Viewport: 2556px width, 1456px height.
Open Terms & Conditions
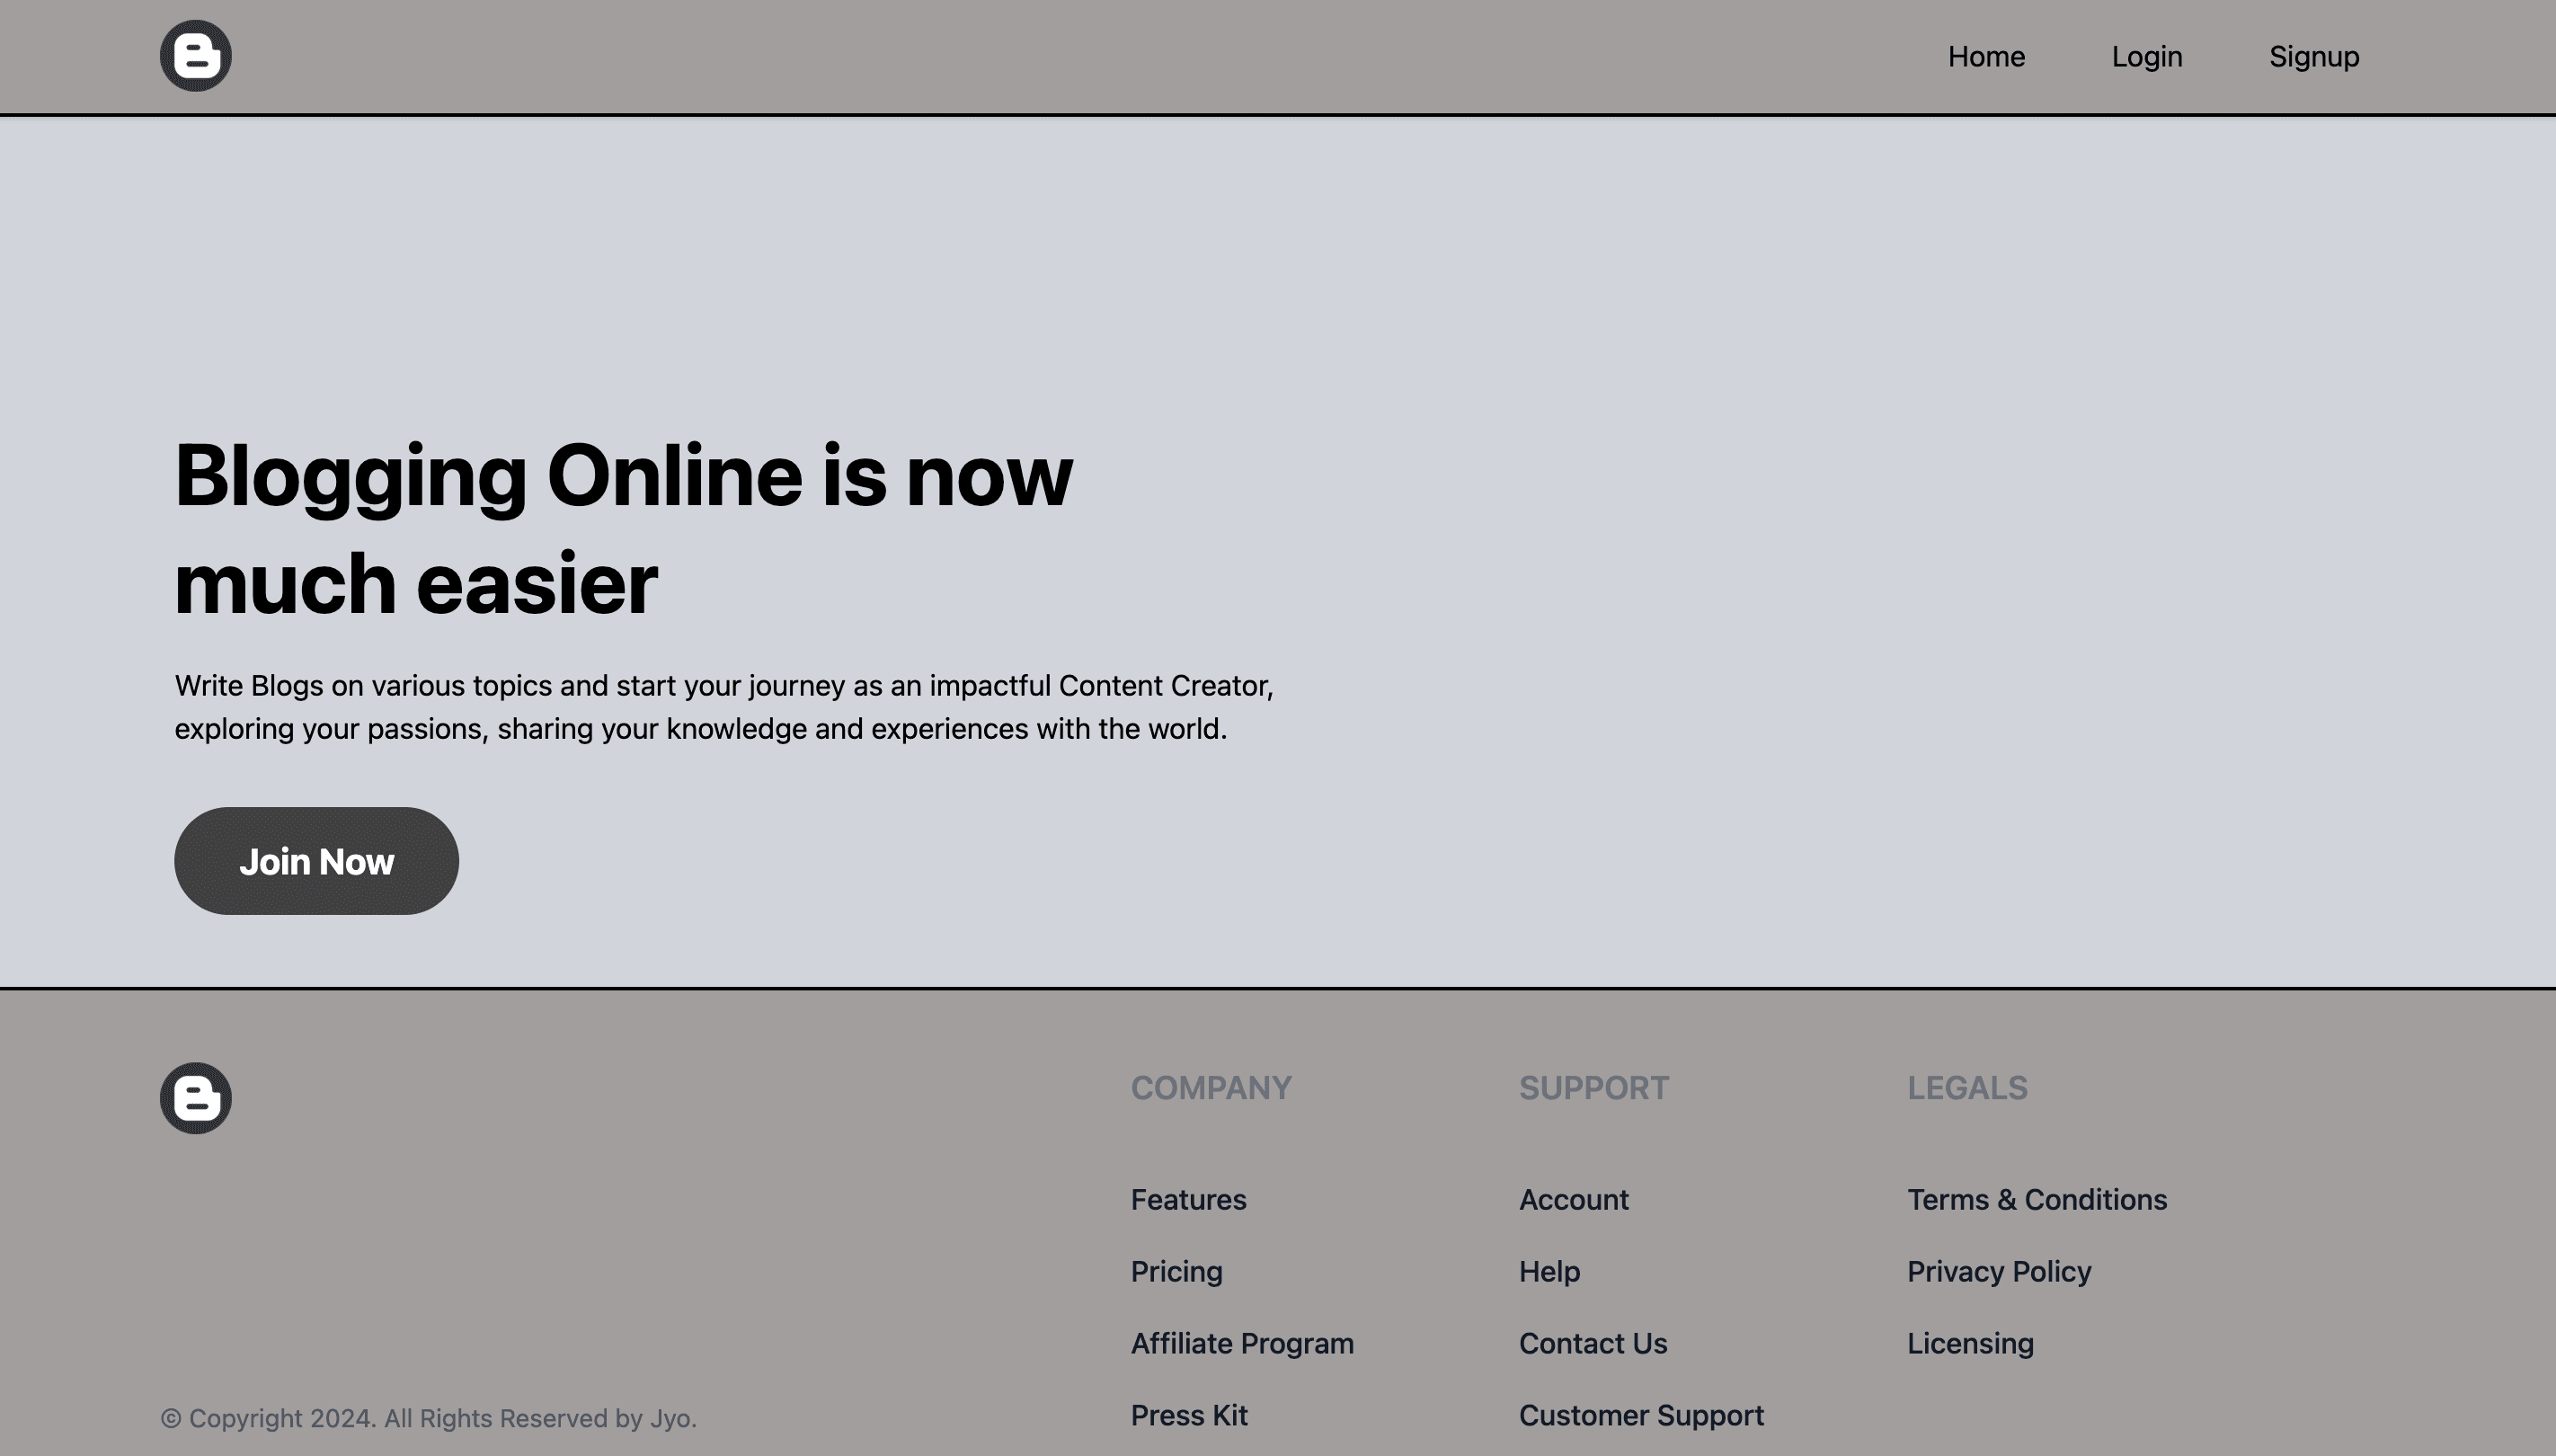coord(2036,1199)
